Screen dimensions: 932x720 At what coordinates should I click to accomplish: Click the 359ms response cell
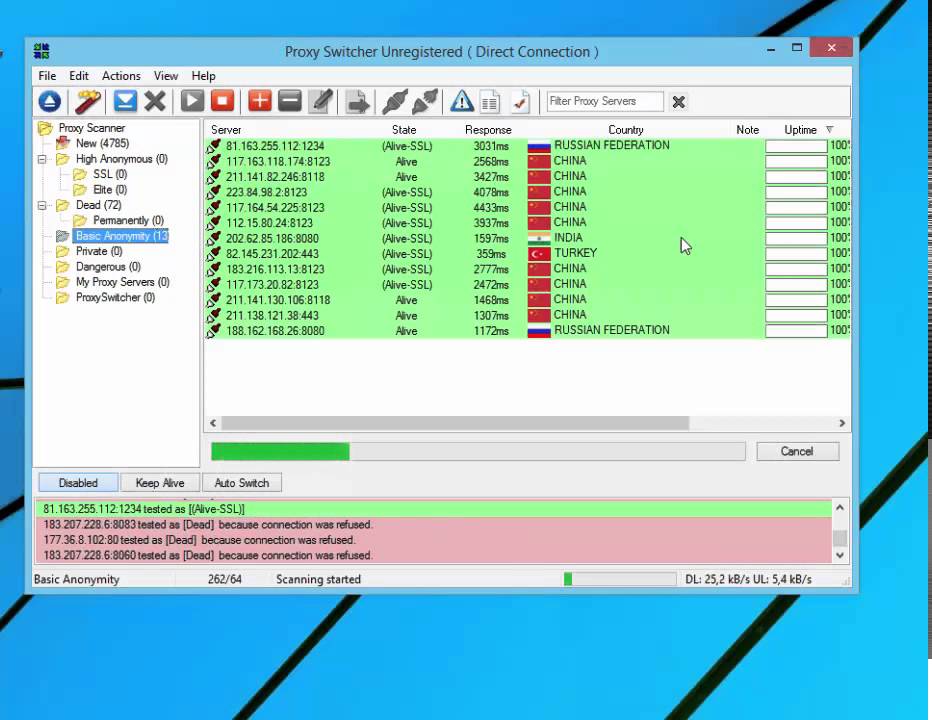pyautogui.click(x=491, y=254)
